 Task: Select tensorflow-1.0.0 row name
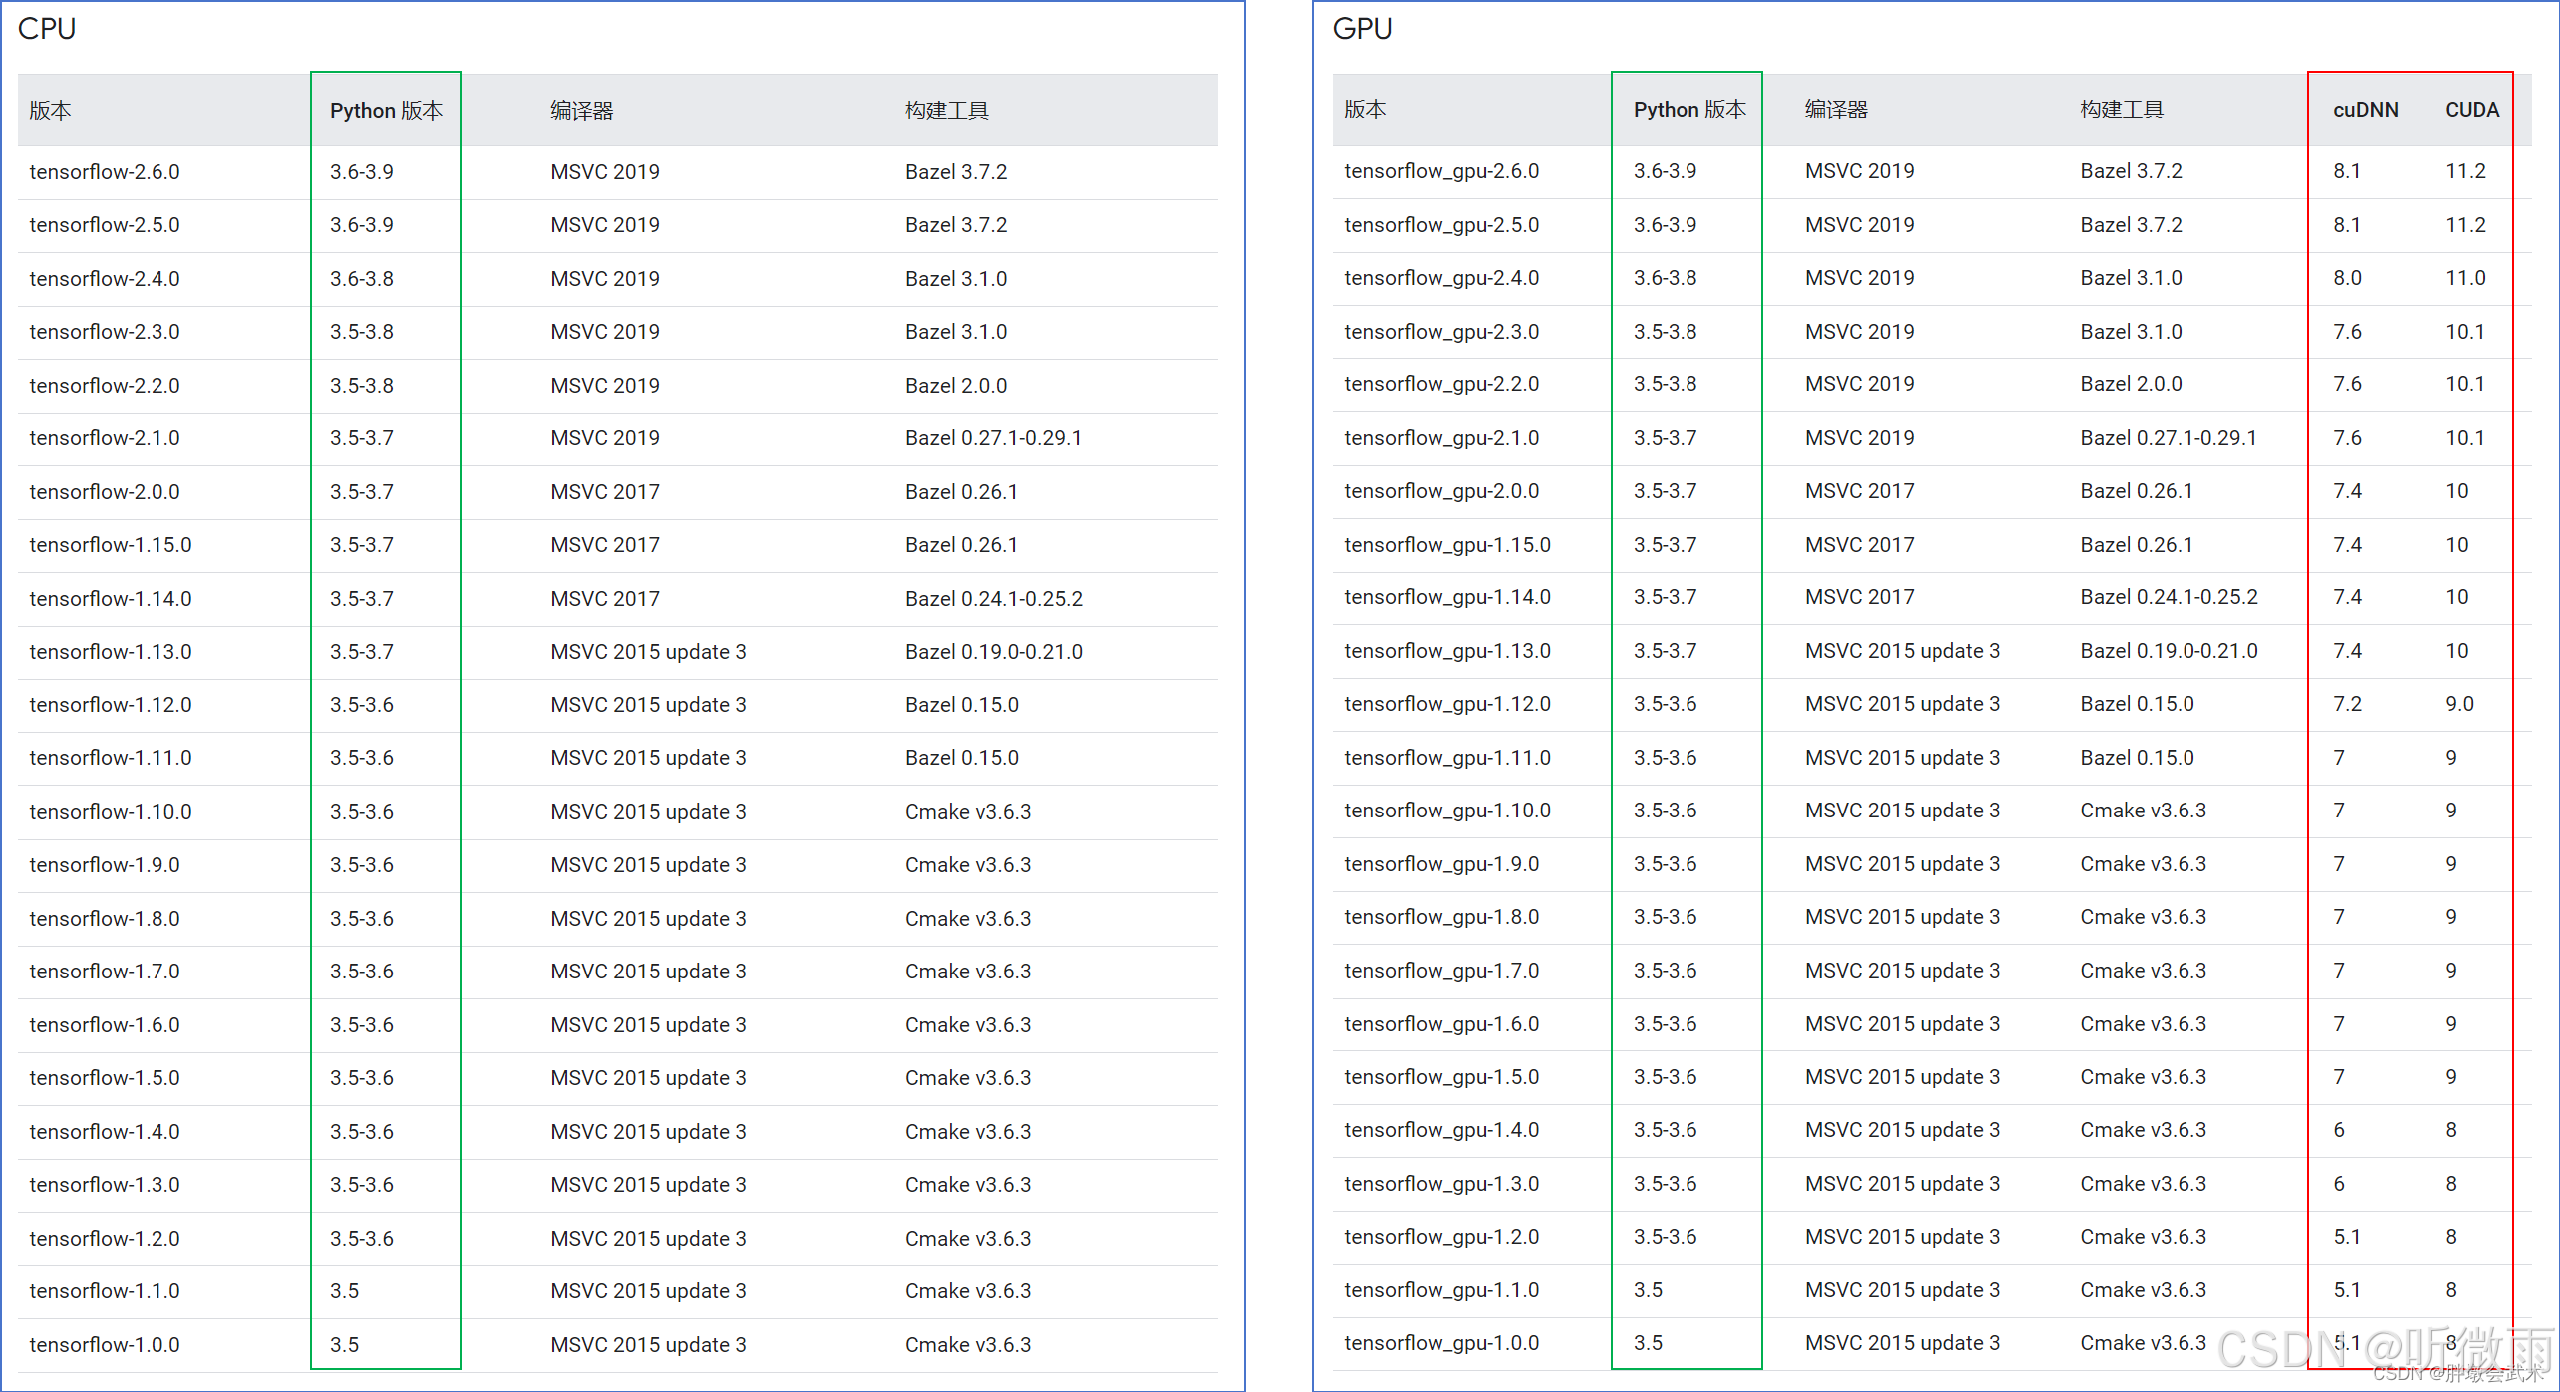[105, 1345]
